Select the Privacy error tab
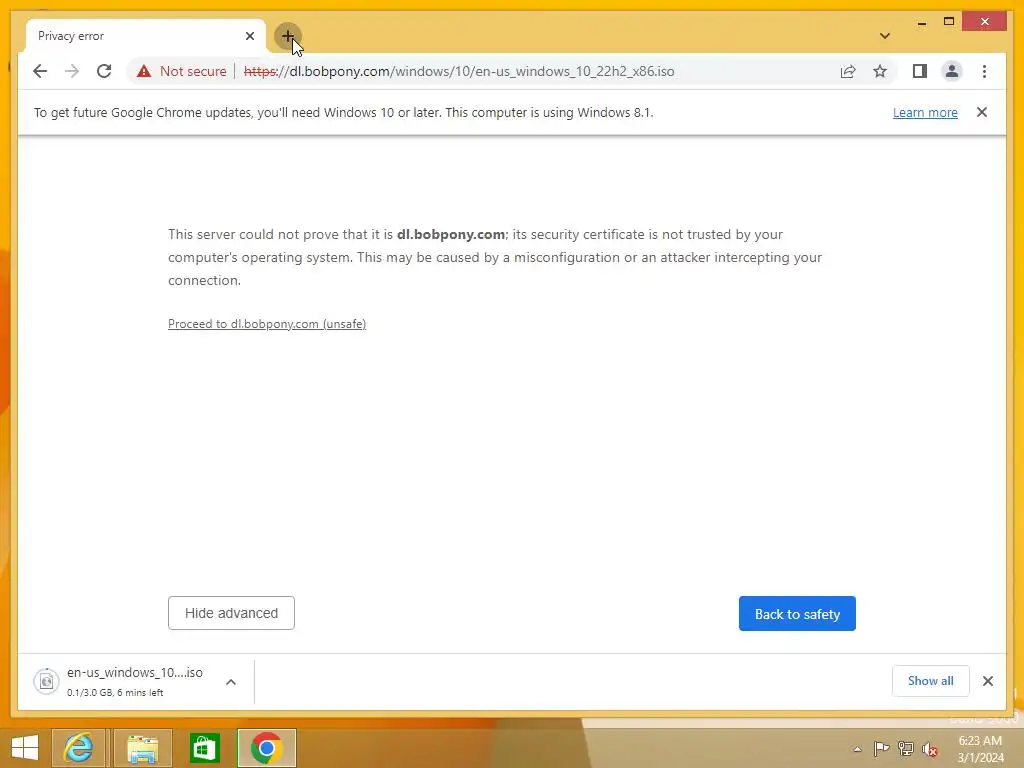The image size is (1024, 768). click(x=146, y=36)
